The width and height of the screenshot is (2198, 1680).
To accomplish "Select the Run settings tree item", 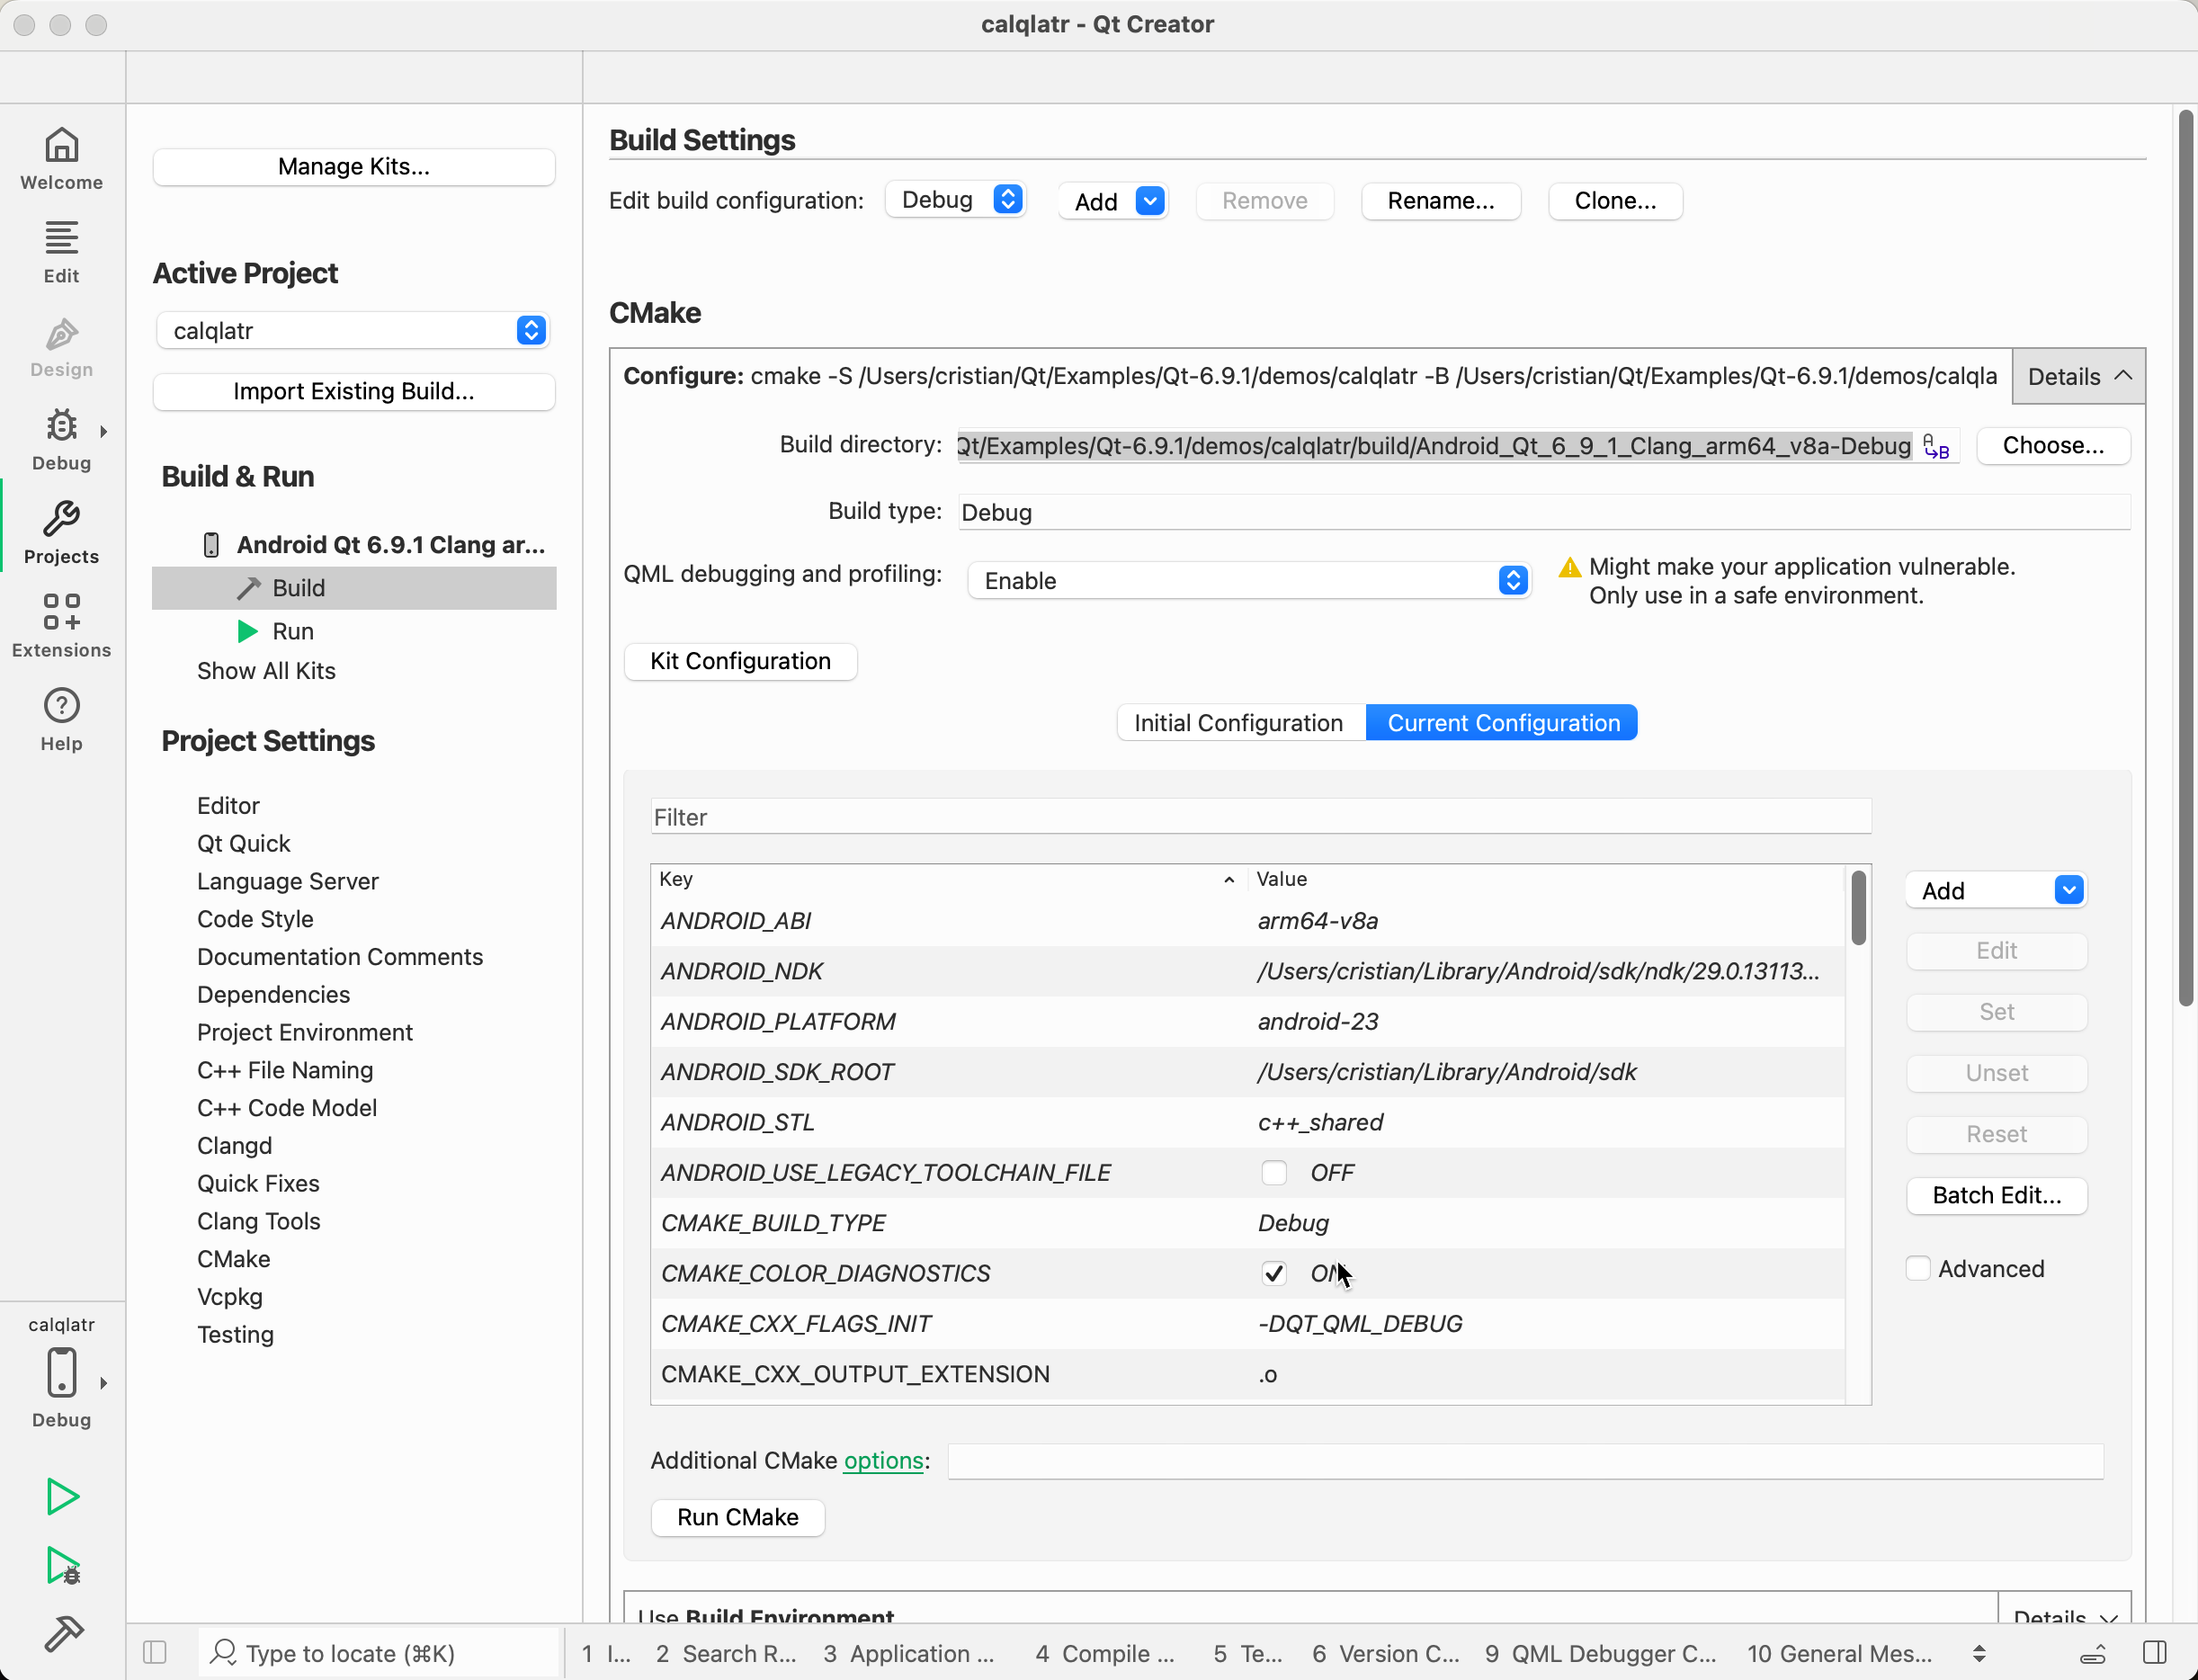I will (293, 631).
